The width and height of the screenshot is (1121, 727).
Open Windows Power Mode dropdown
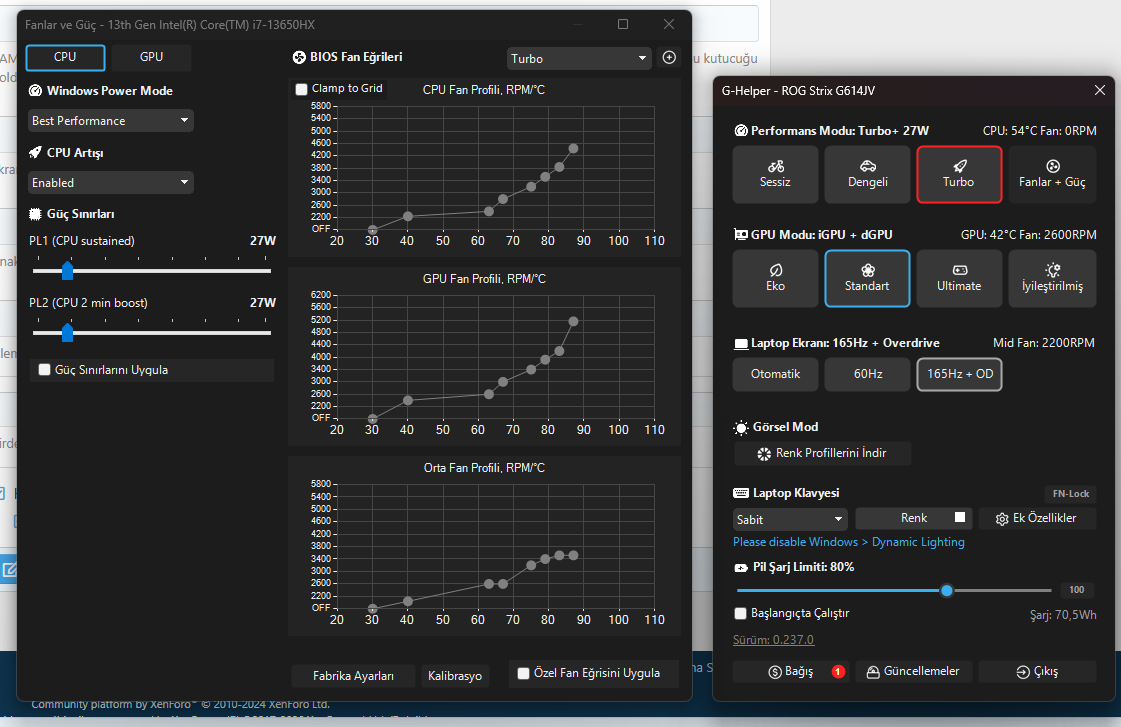pyautogui.click(x=111, y=121)
